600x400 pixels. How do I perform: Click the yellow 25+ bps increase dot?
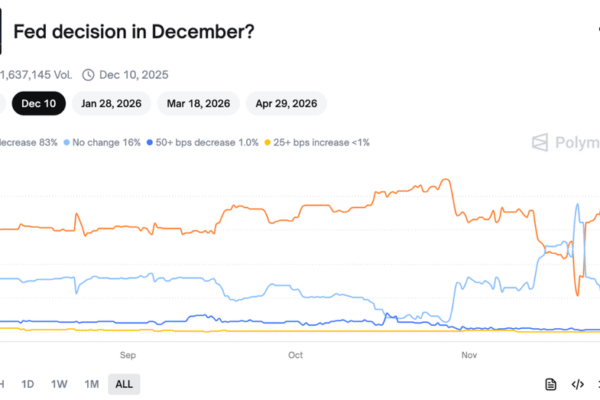266,143
